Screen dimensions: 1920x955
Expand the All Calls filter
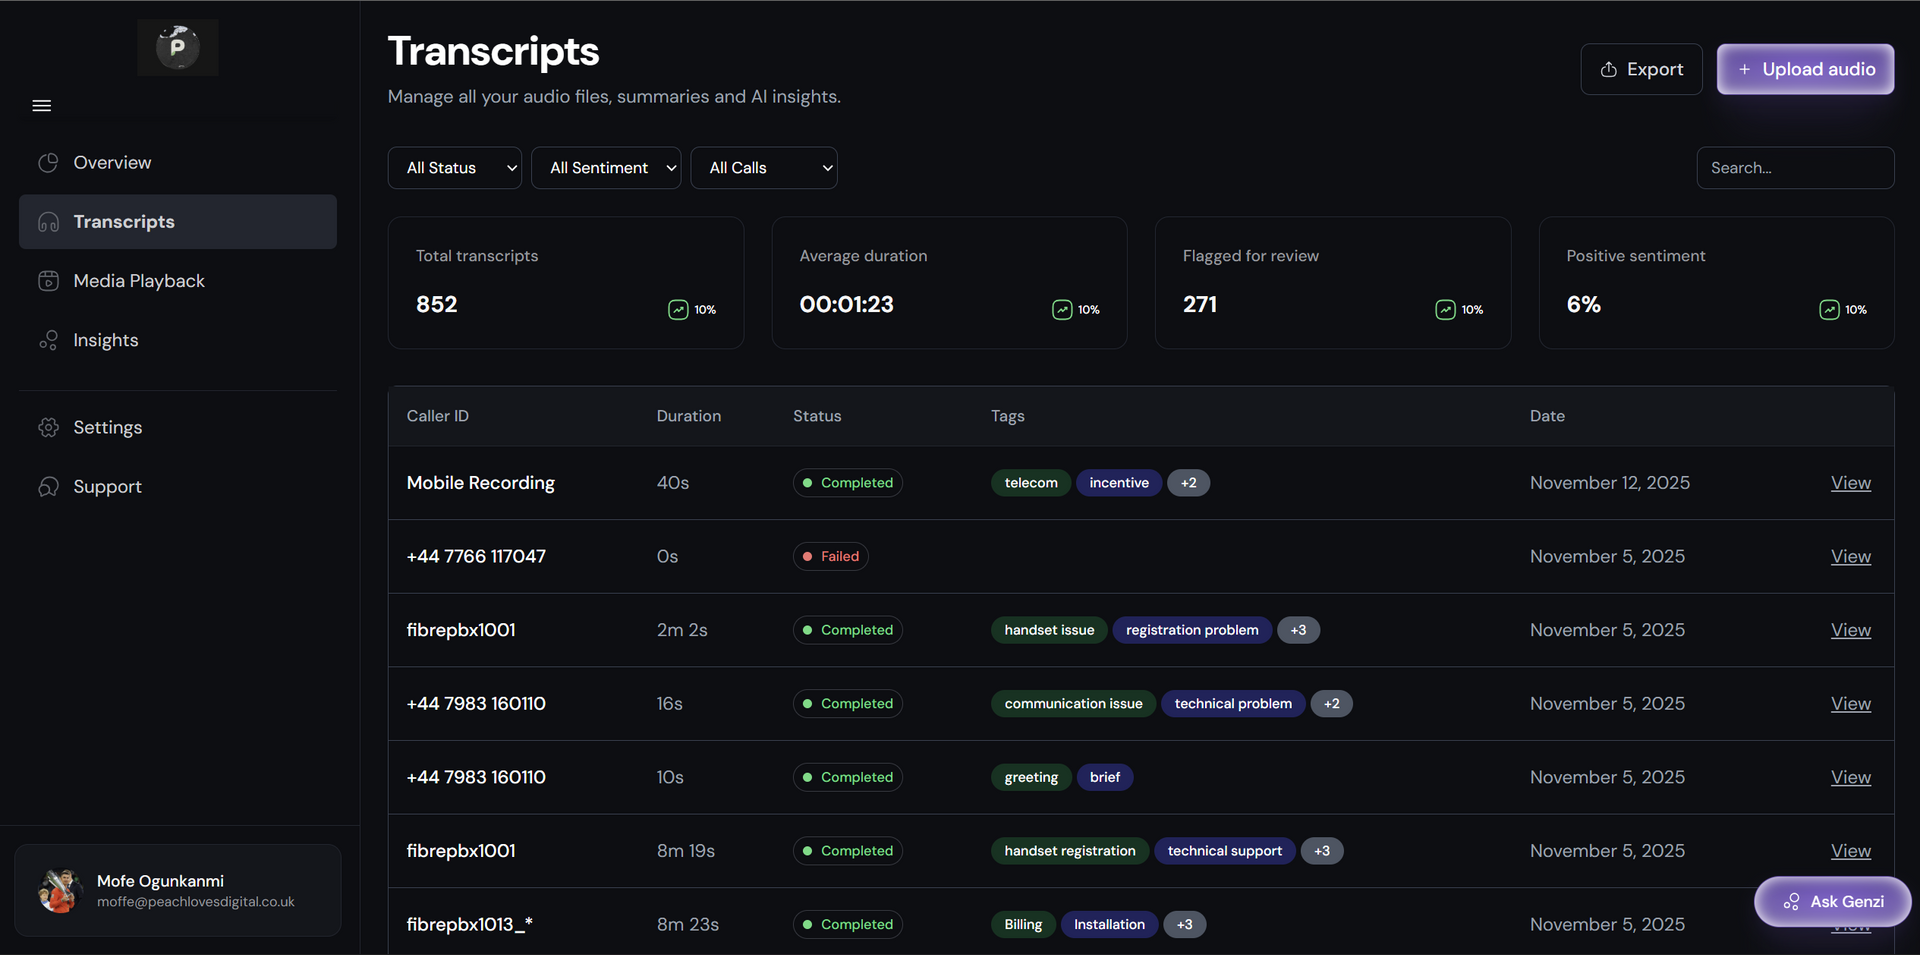(x=764, y=168)
